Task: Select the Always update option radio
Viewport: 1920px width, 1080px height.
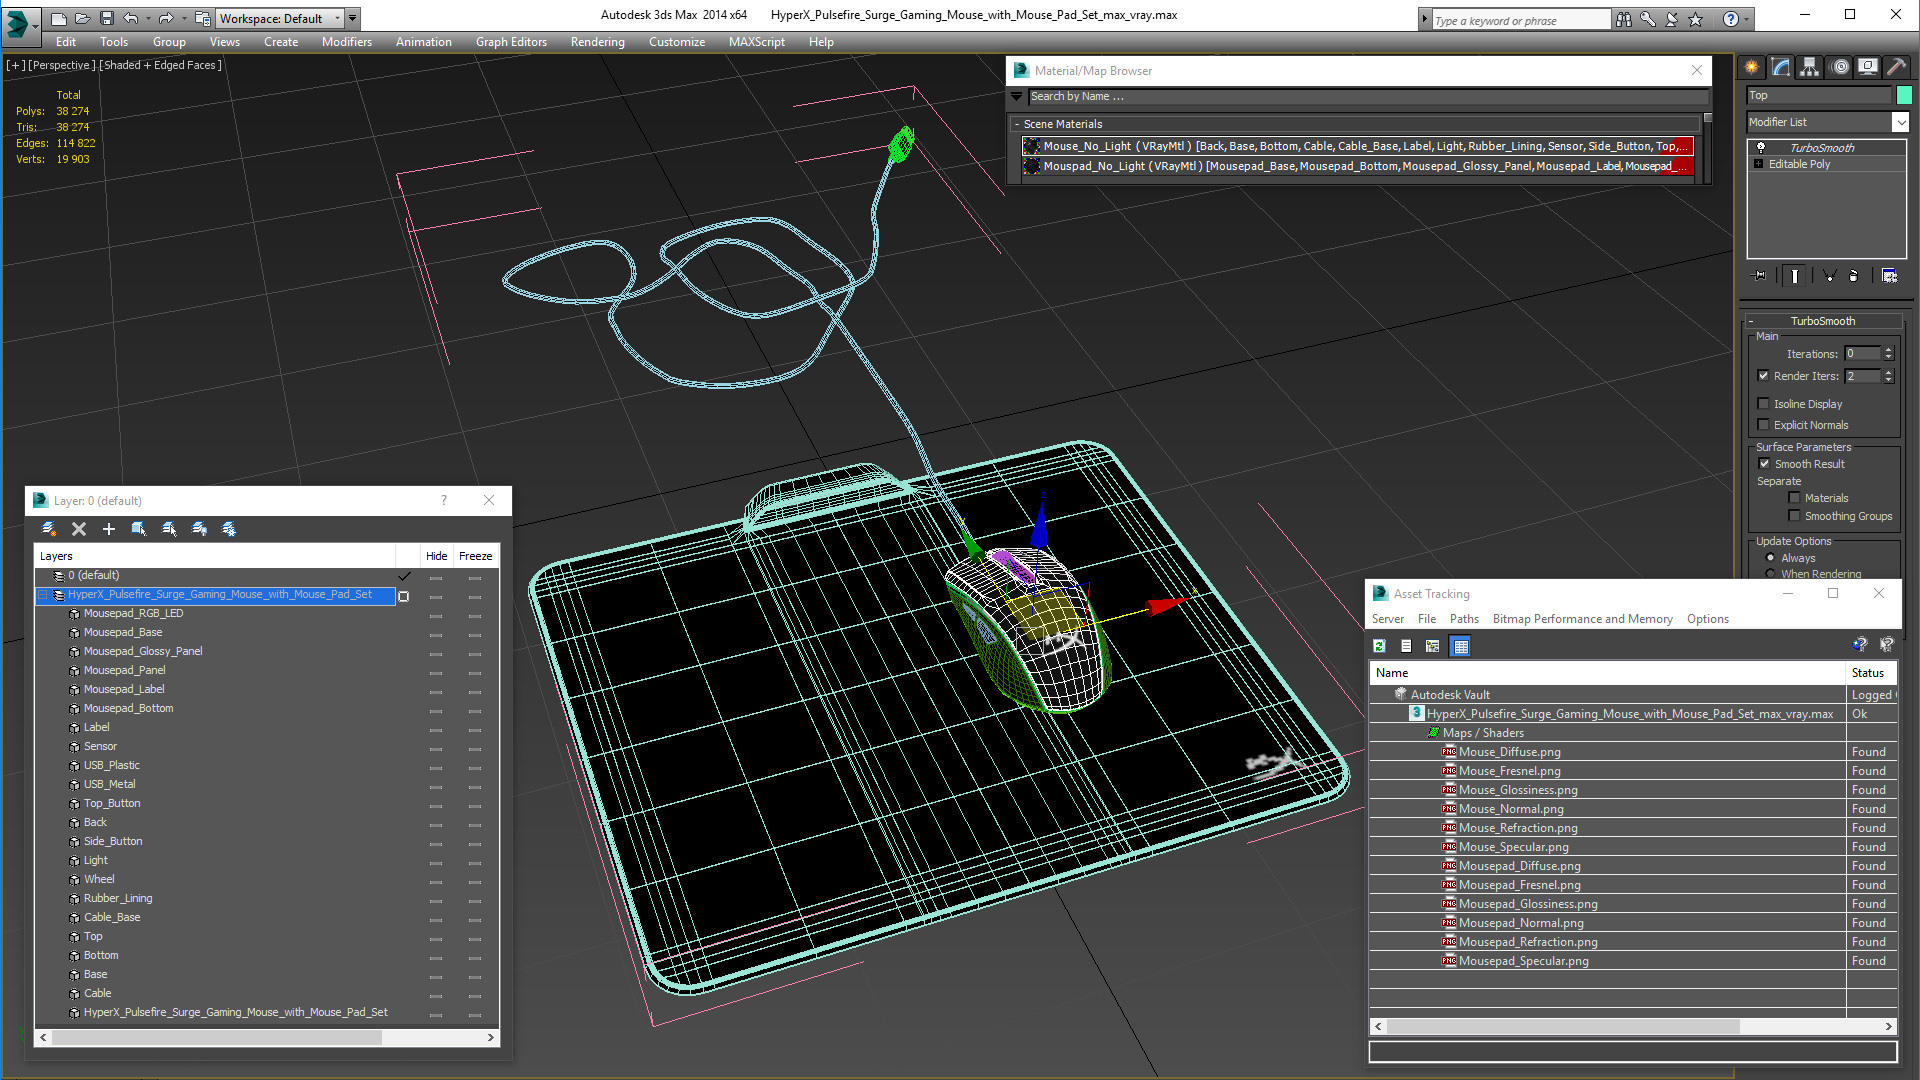Action: click(1771, 558)
